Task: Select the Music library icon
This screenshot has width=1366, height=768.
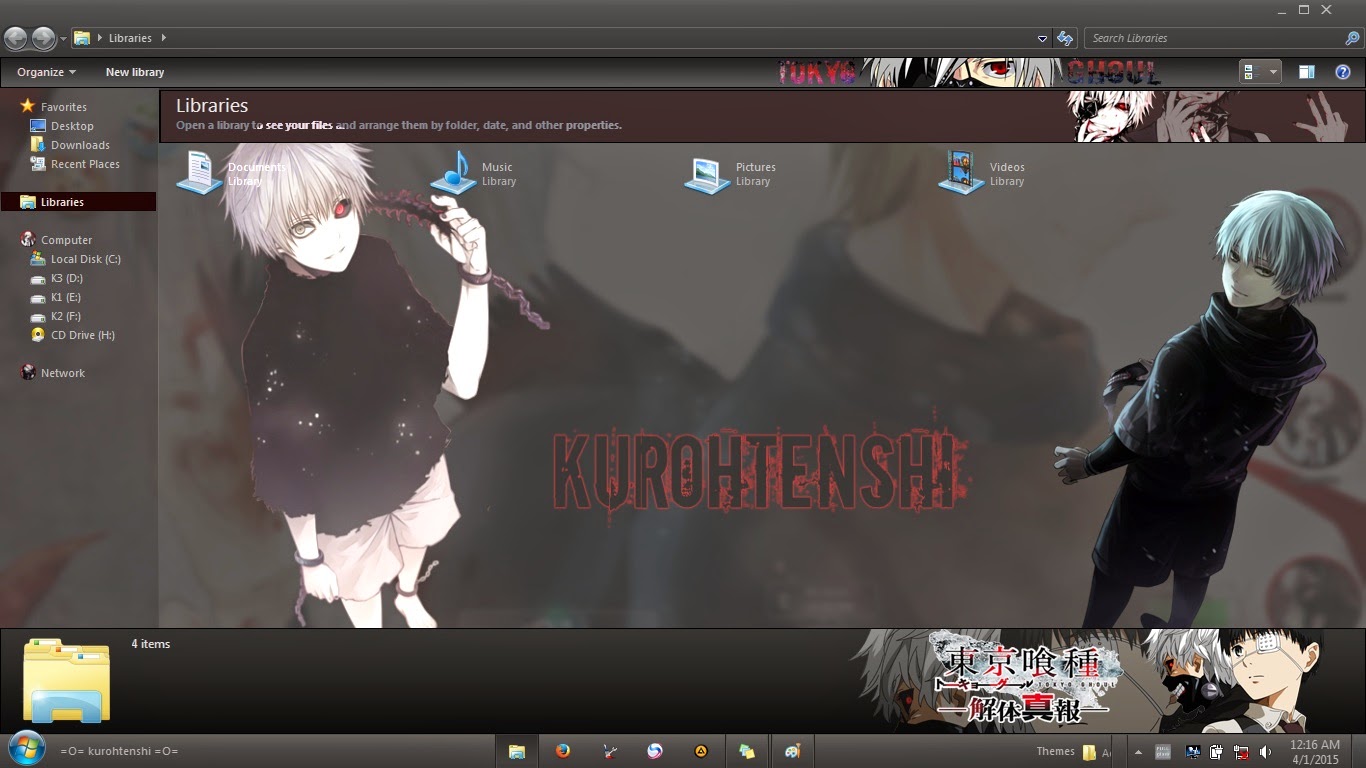Action: point(454,172)
